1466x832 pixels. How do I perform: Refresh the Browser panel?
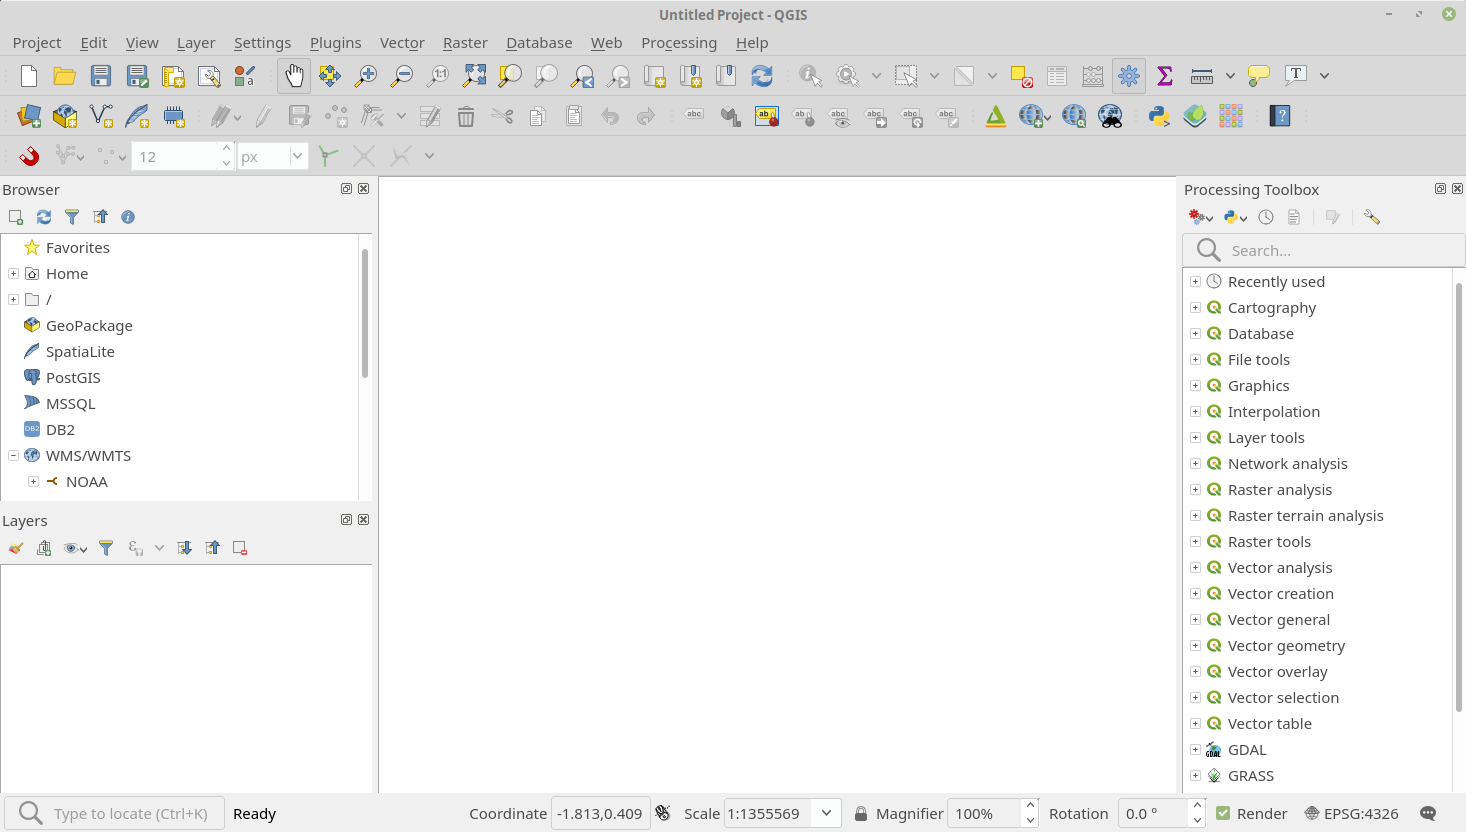(44, 217)
